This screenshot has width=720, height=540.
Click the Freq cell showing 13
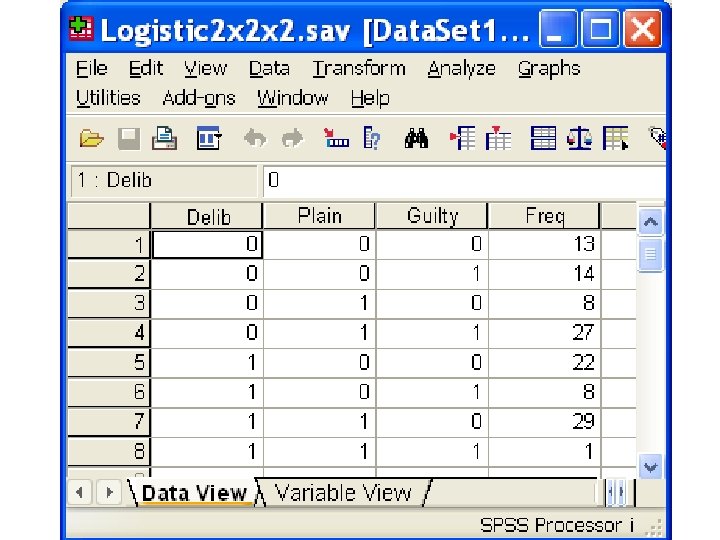click(544, 244)
